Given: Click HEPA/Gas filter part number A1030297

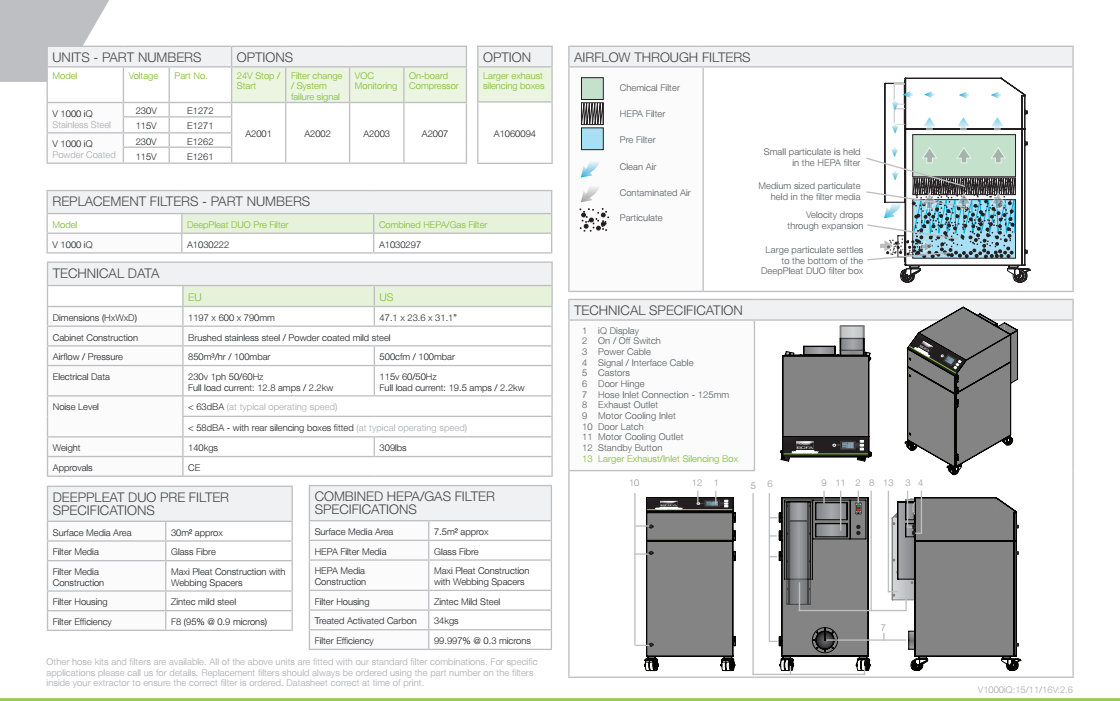Looking at the screenshot, I should coord(400,244).
